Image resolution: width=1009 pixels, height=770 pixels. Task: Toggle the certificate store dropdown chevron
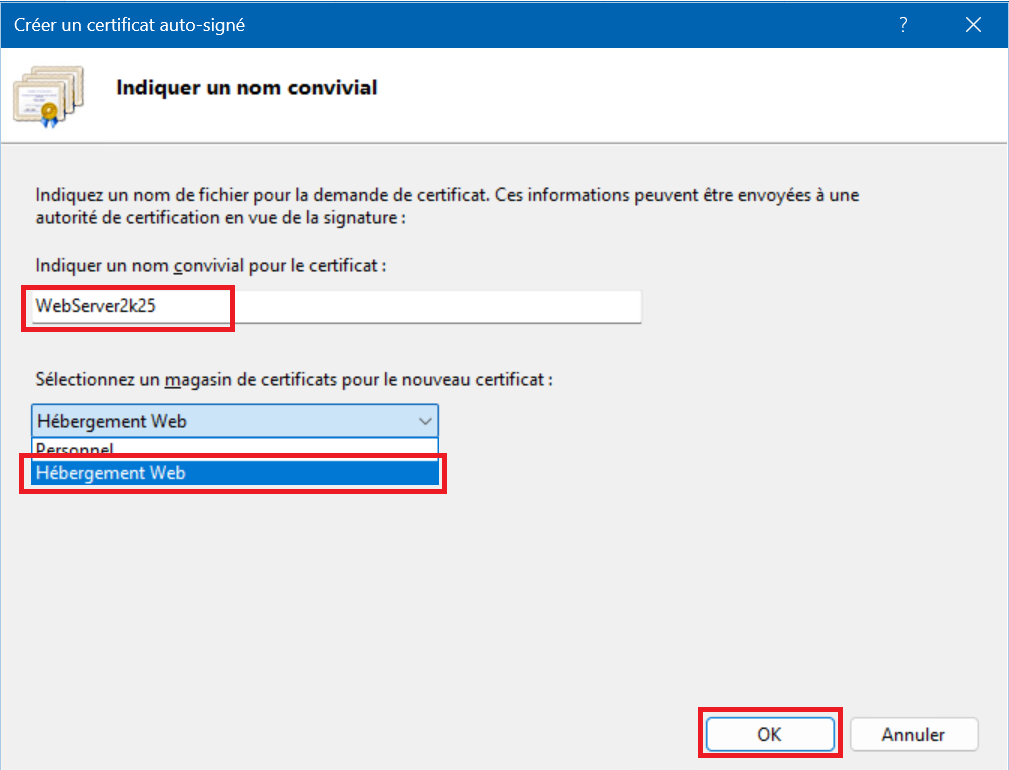425,421
